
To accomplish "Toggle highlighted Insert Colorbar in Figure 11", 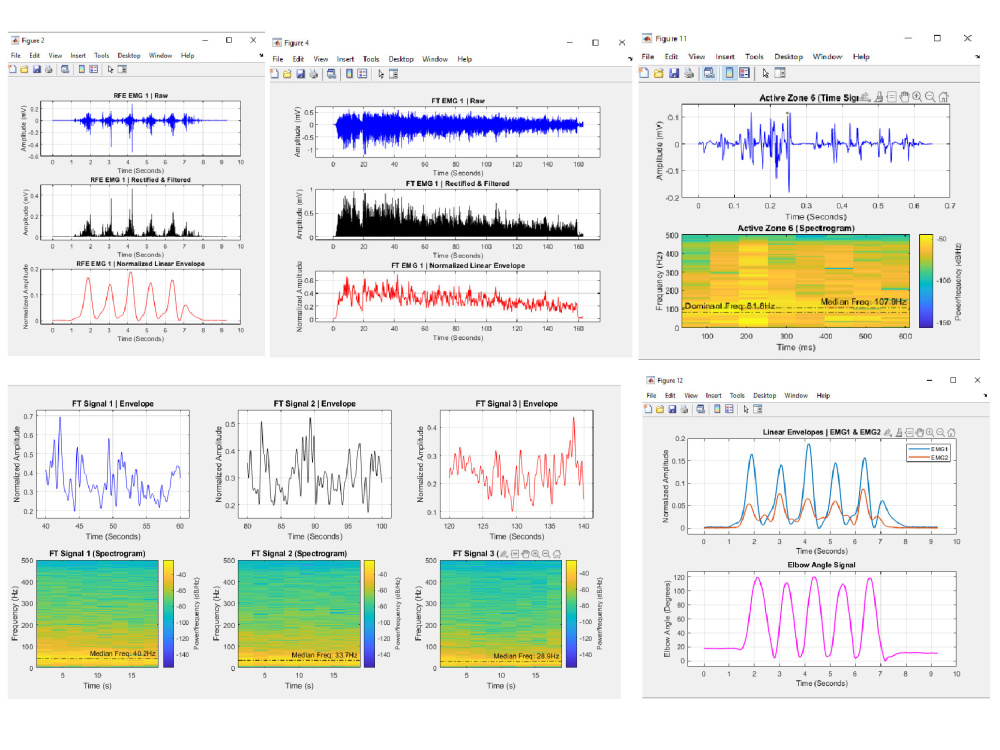I will click(x=730, y=73).
